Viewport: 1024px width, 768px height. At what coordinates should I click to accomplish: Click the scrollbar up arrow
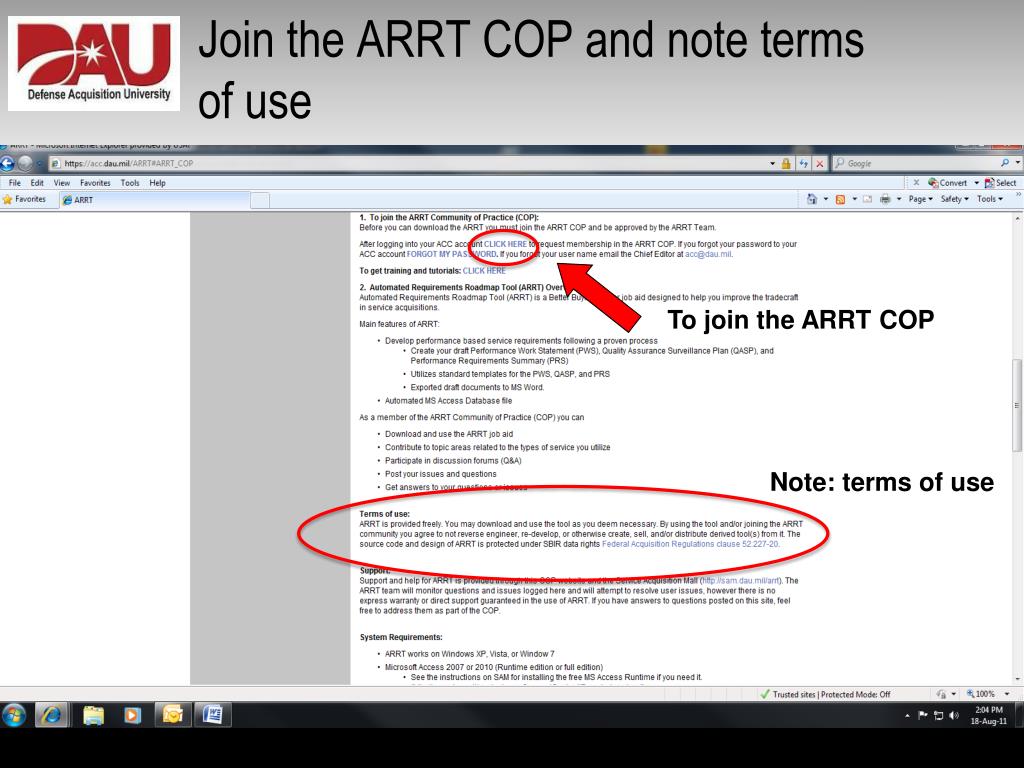(x=1017, y=218)
